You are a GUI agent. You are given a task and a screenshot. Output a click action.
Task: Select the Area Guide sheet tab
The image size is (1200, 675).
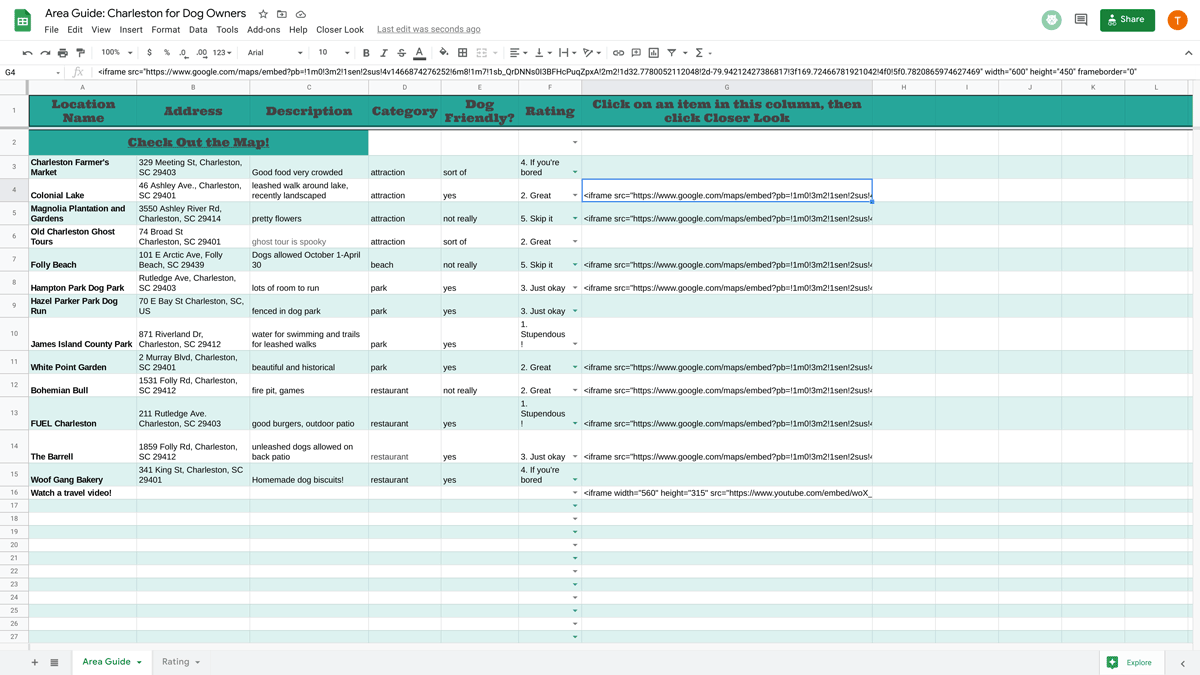[111, 662]
